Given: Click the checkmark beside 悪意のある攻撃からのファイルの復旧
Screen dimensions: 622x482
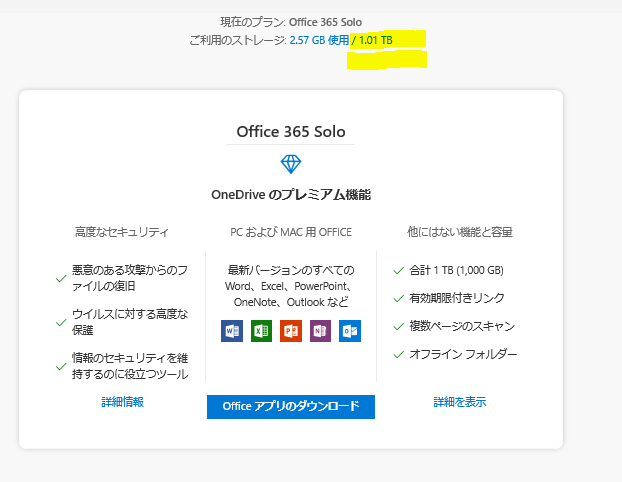Looking at the screenshot, I should tap(61, 279).
